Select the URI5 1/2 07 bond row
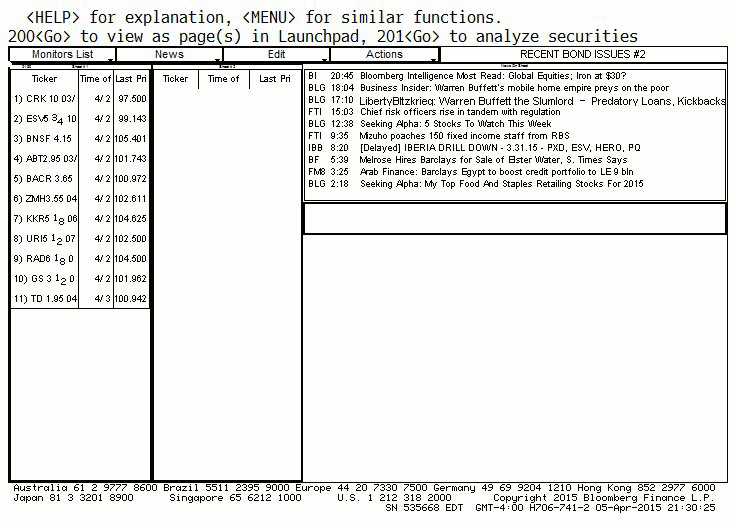This screenshot has height=527, width=736. (x=80, y=239)
